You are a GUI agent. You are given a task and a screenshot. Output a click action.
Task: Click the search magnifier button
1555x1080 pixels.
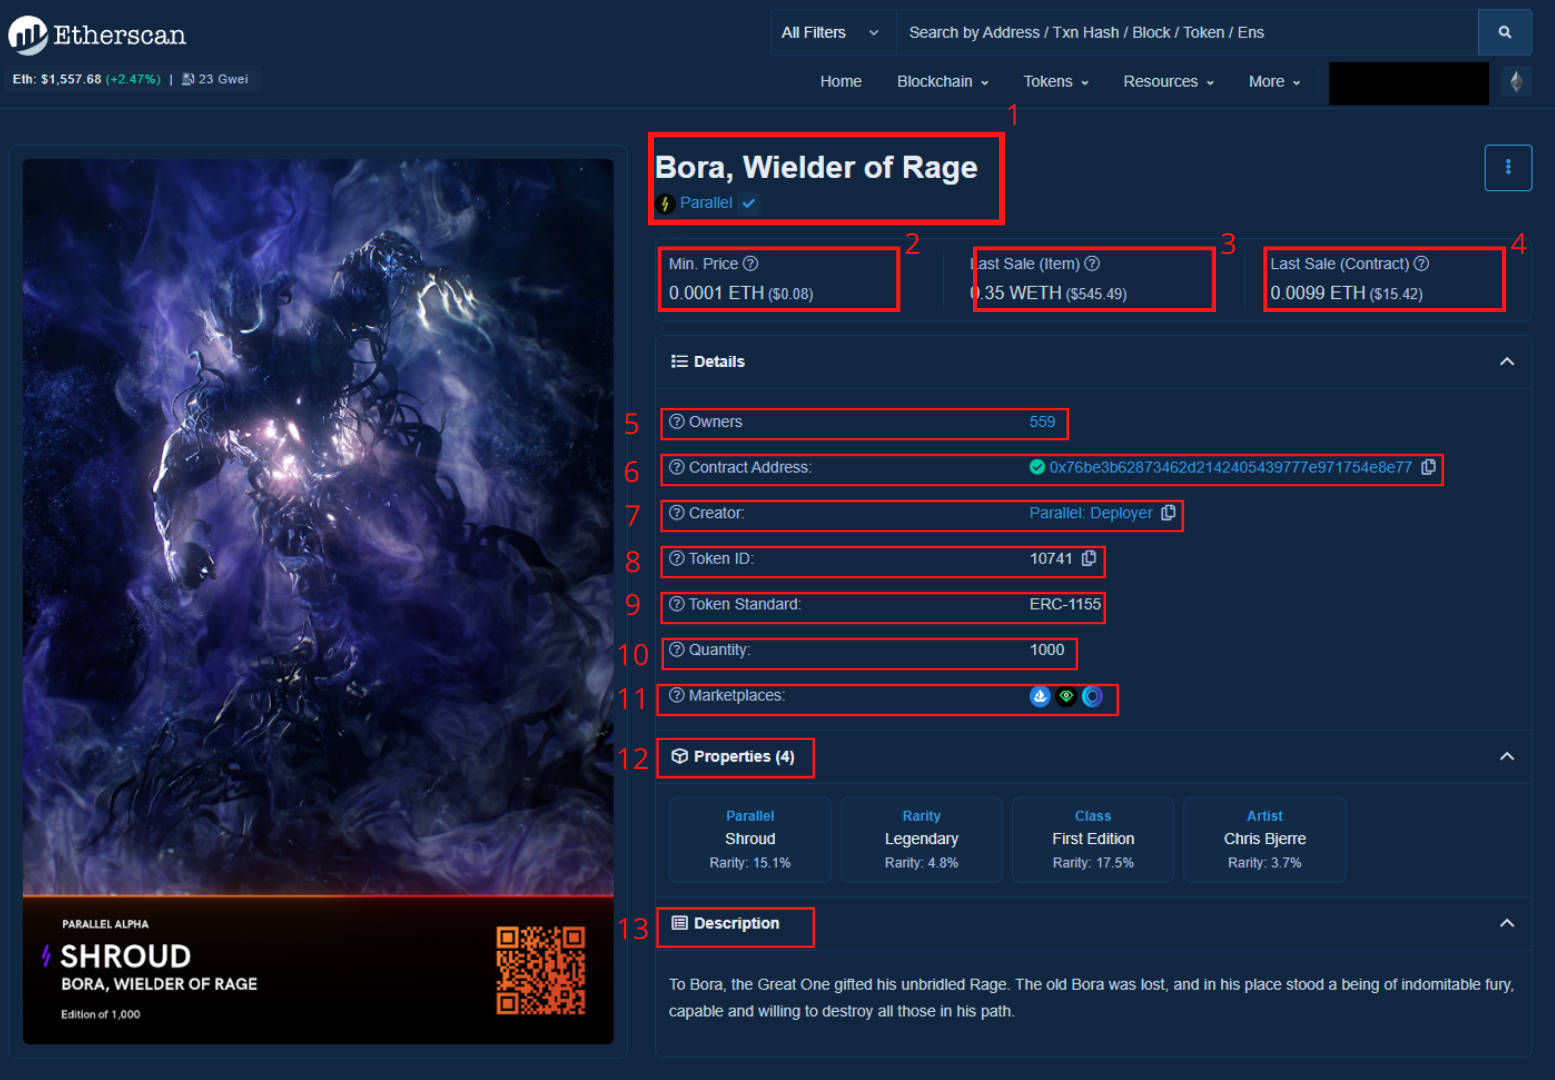coord(1504,33)
